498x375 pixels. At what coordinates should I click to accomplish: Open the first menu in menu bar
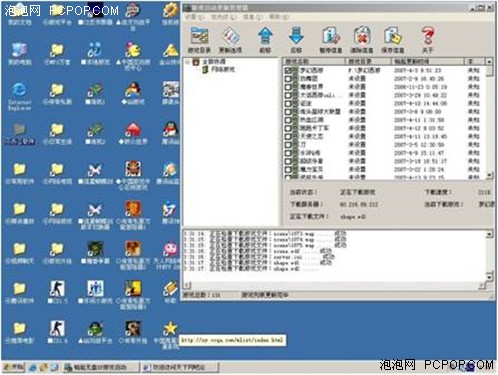pos(194,17)
